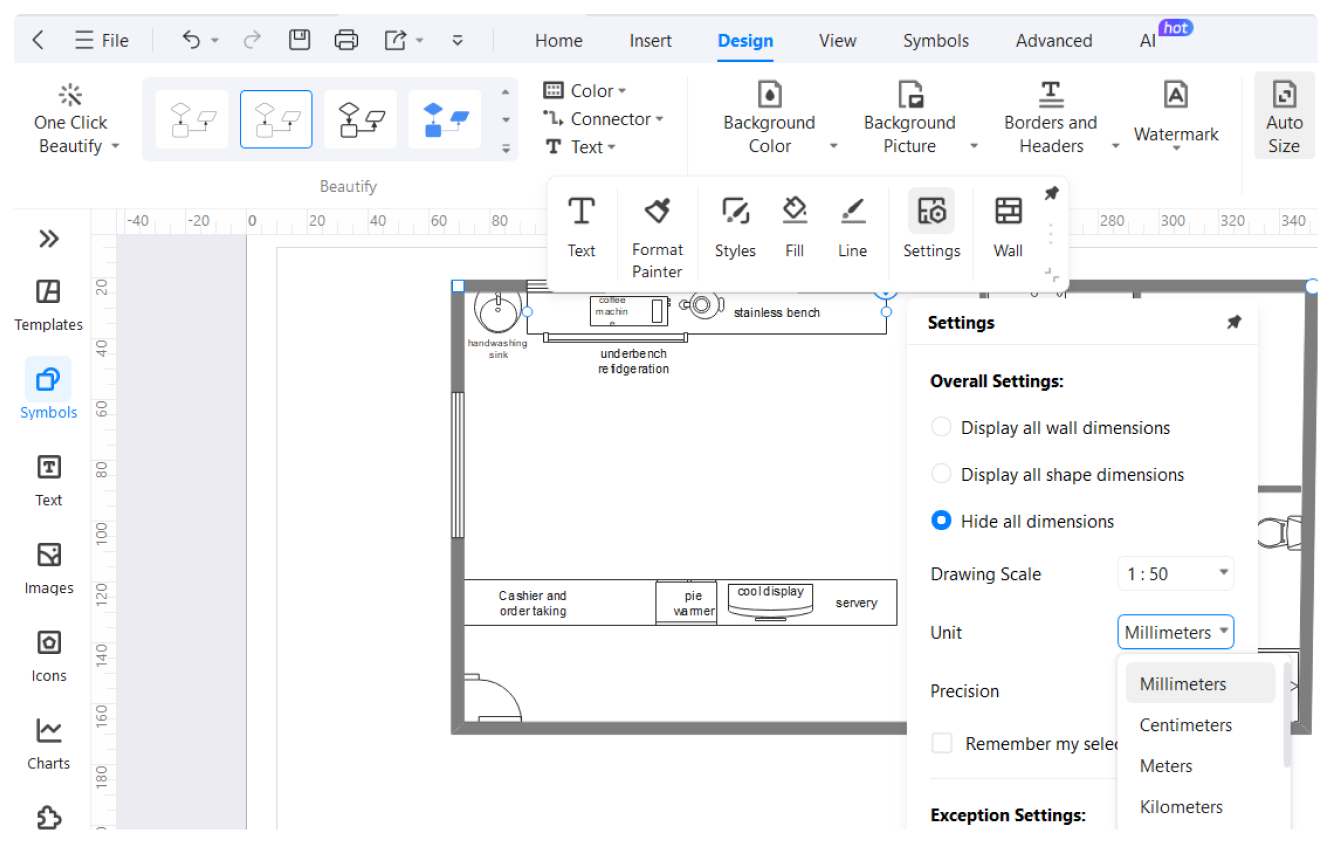Click the Background Color icon
1332x844 pixels.
[770, 95]
